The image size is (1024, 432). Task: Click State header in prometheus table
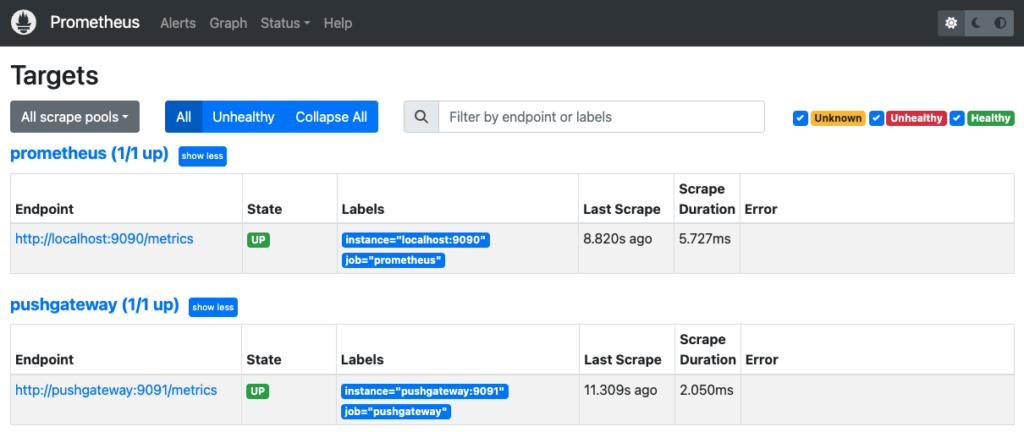point(264,209)
